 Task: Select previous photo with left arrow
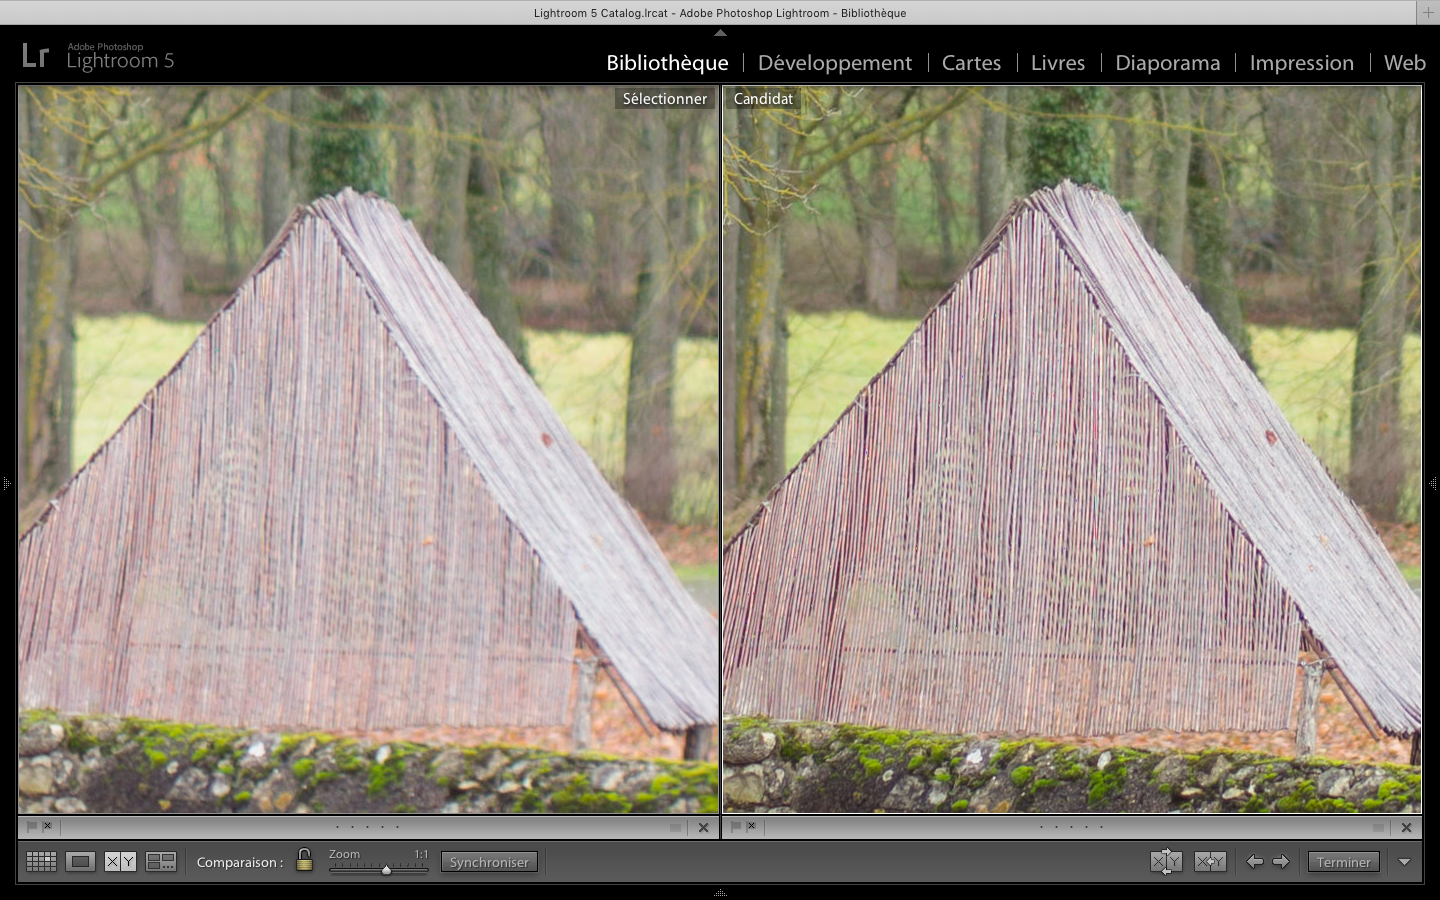pyautogui.click(x=1254, y=862)
